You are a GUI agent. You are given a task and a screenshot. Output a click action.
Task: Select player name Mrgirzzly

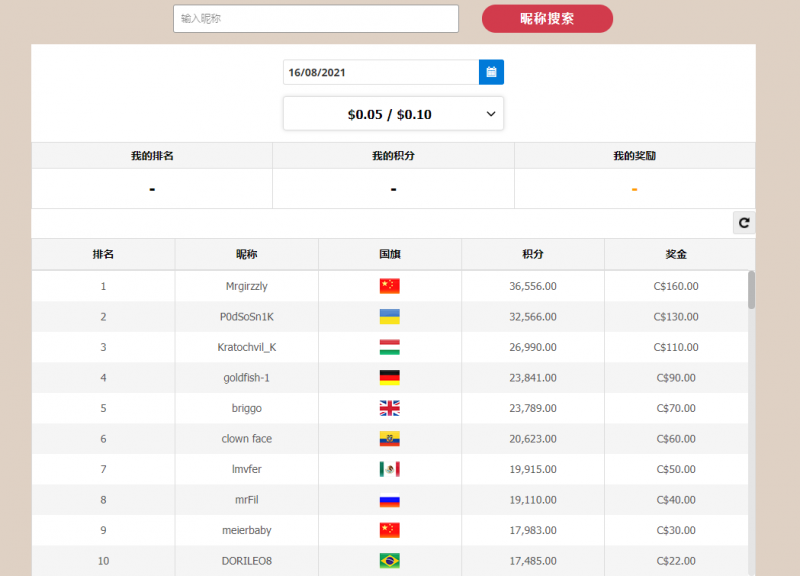click(246, 286)
